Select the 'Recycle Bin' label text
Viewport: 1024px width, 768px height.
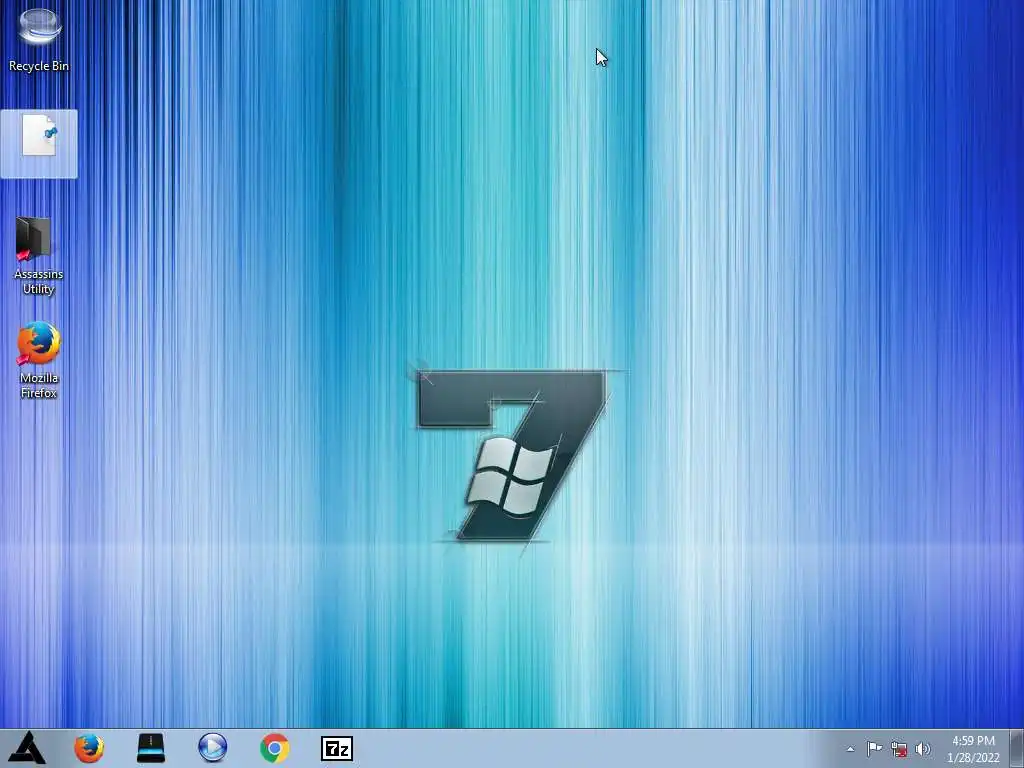[39, 66]
